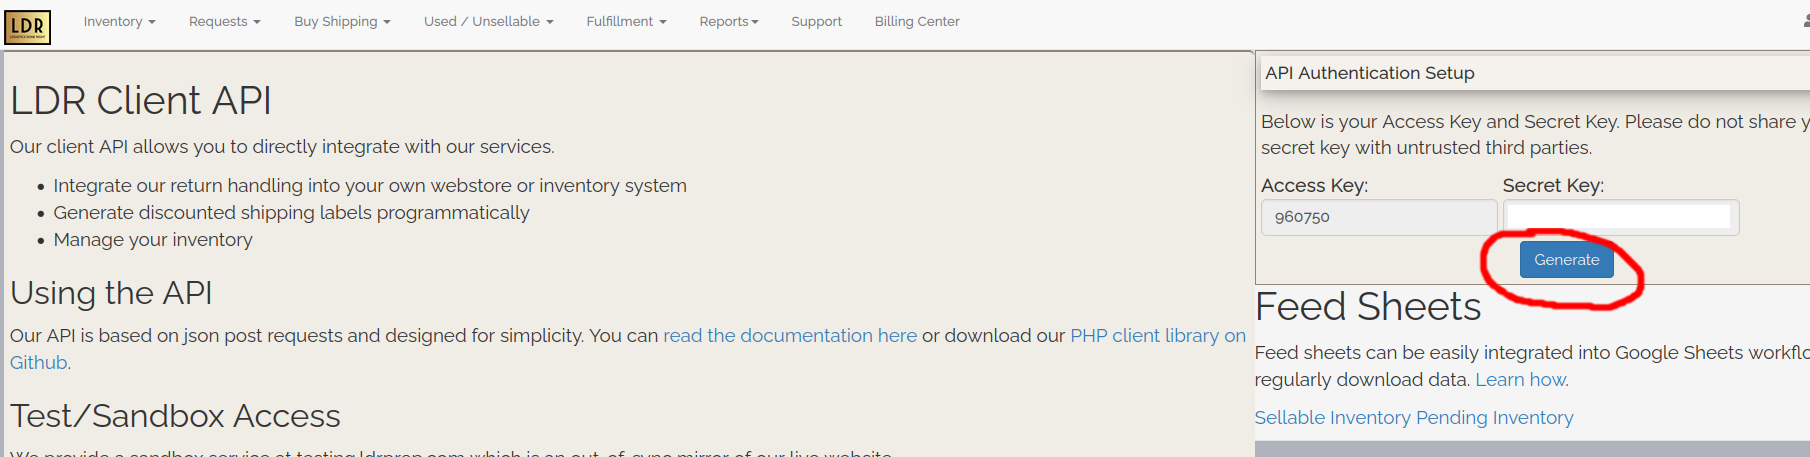Expand the Inventory dropdown menu
The image size is (1810, 457).
119,21
